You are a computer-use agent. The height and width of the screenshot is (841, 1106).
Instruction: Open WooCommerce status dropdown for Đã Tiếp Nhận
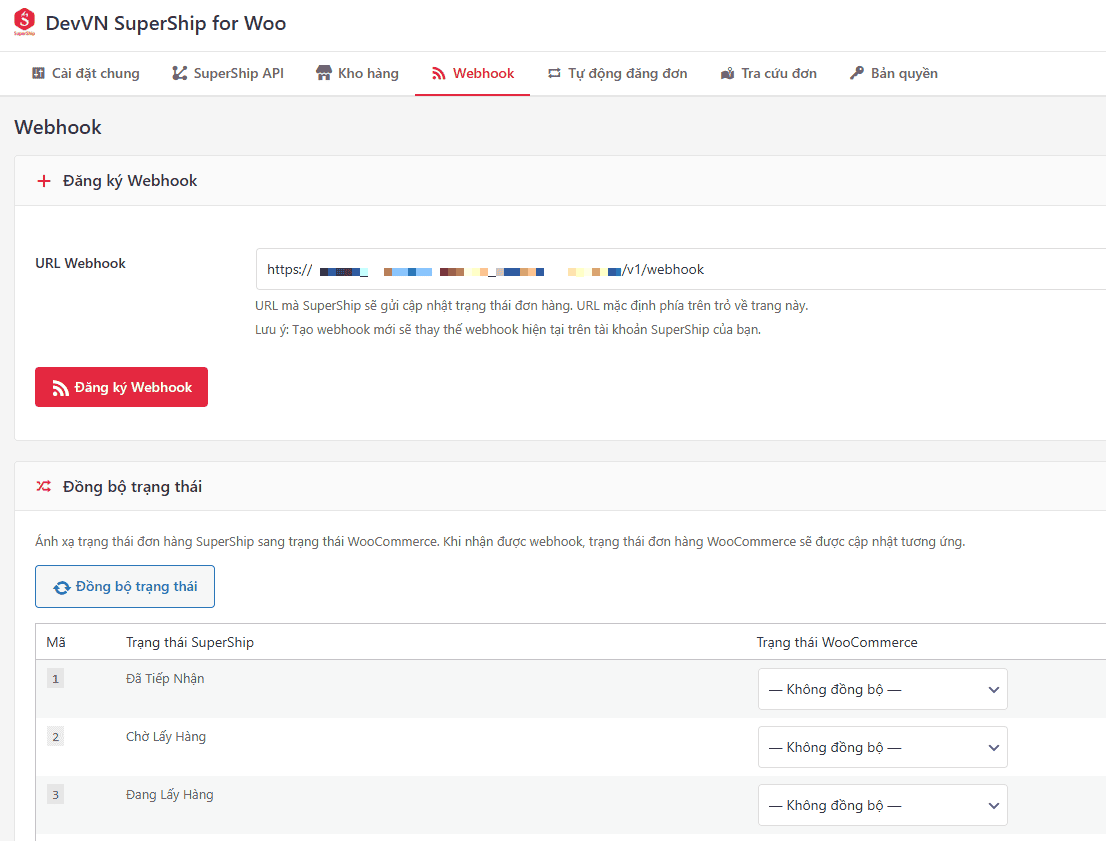tap(882, 690)
